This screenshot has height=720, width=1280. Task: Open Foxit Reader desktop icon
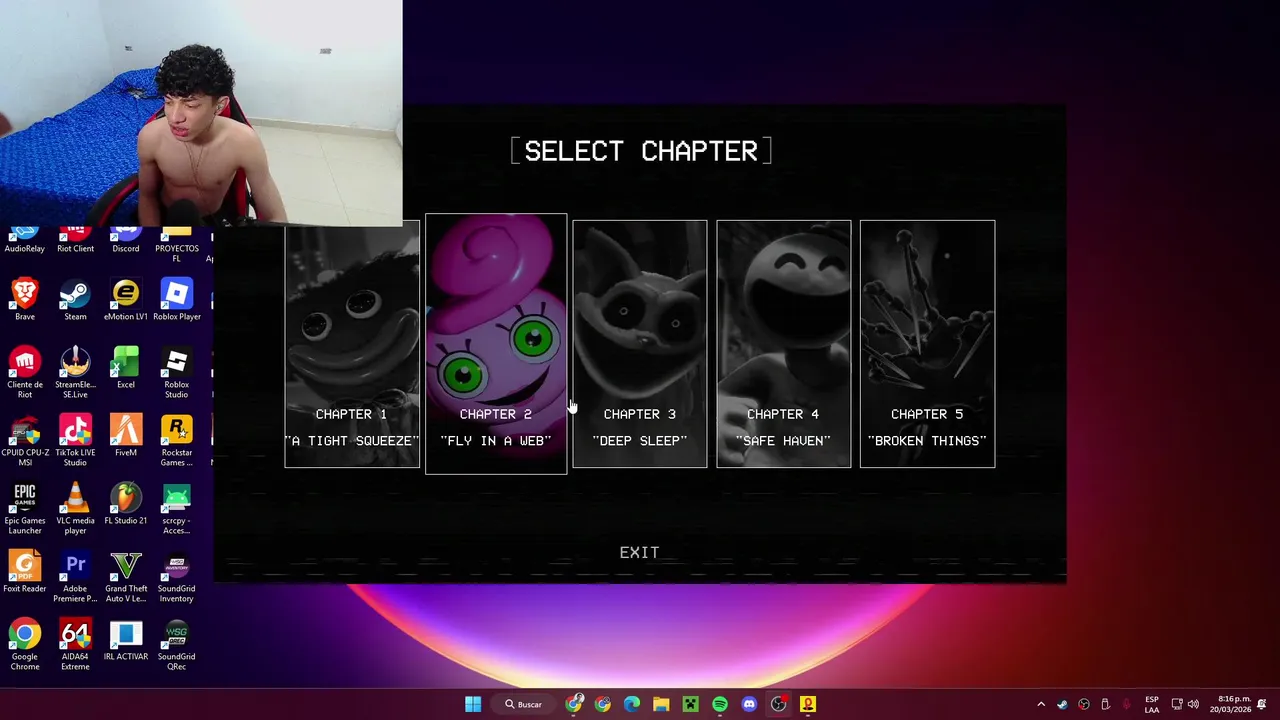tap(25, 572)
